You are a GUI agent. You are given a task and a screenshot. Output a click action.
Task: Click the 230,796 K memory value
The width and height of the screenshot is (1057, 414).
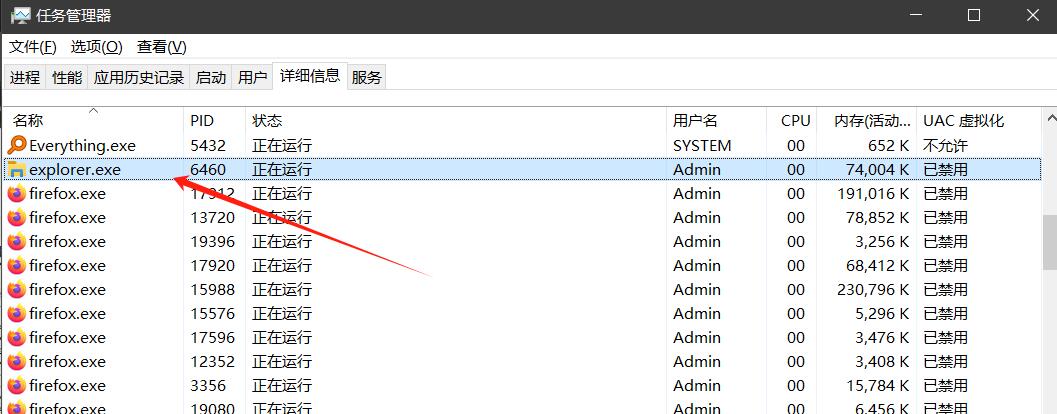click(874, 290)
